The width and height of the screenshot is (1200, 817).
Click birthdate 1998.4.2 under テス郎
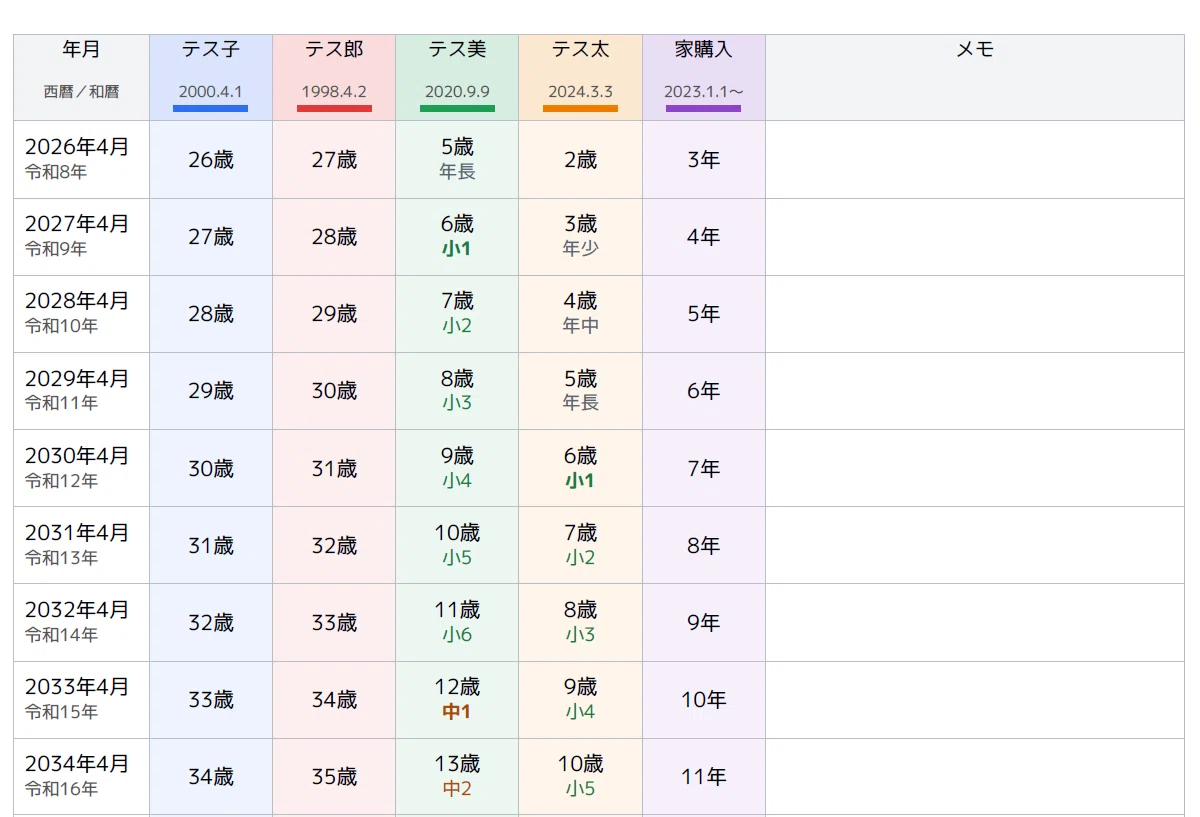coord(334,92)
